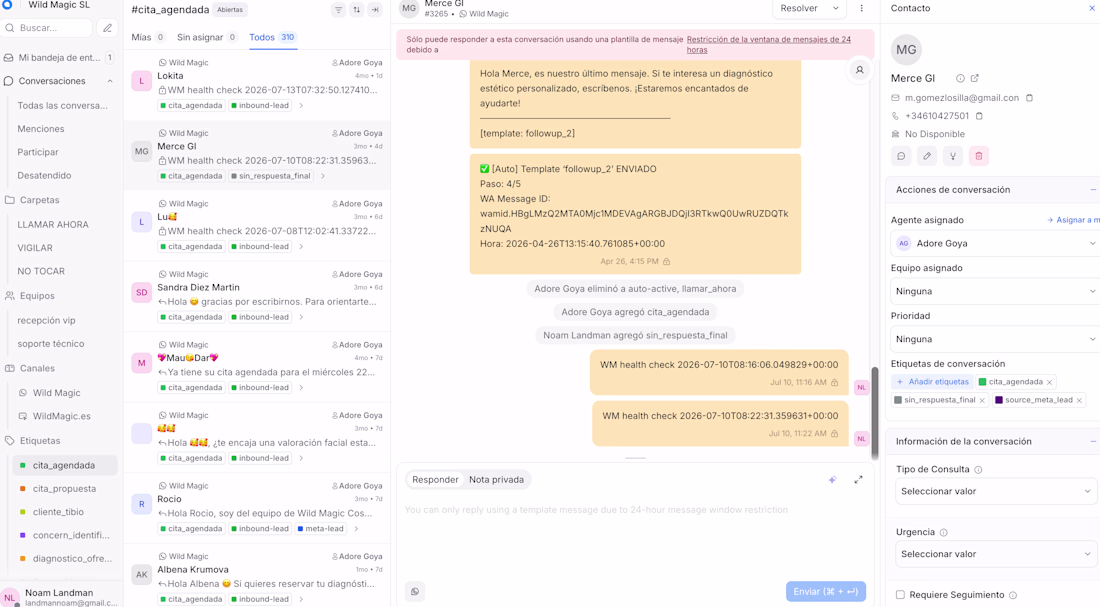Image resolution: width=1100 pixels, height=607 pixels.
Task: Click the WhatsApp templates icon in composer
Action: click(x=415, y=592)
